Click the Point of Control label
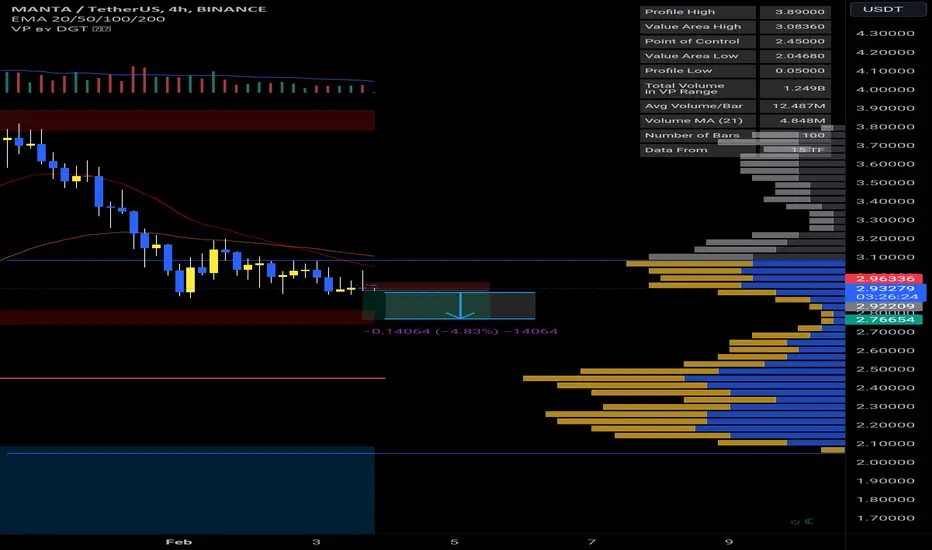932x550 pixels. coord(698,42)
